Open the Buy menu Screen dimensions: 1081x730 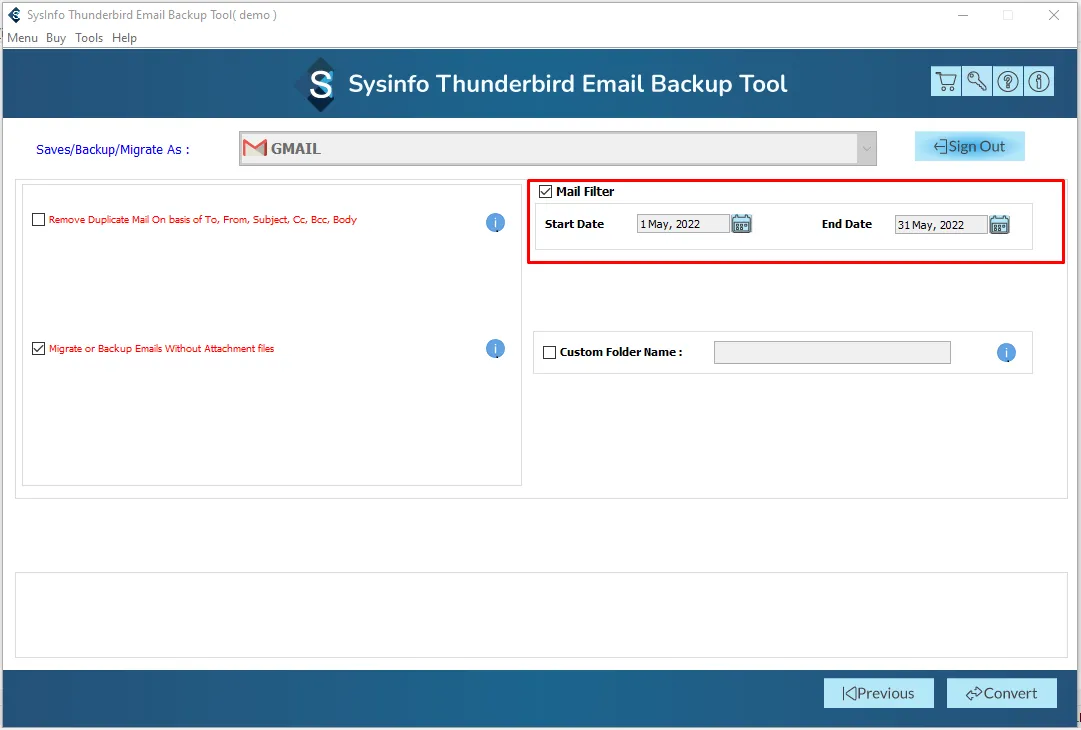point(56,37)
